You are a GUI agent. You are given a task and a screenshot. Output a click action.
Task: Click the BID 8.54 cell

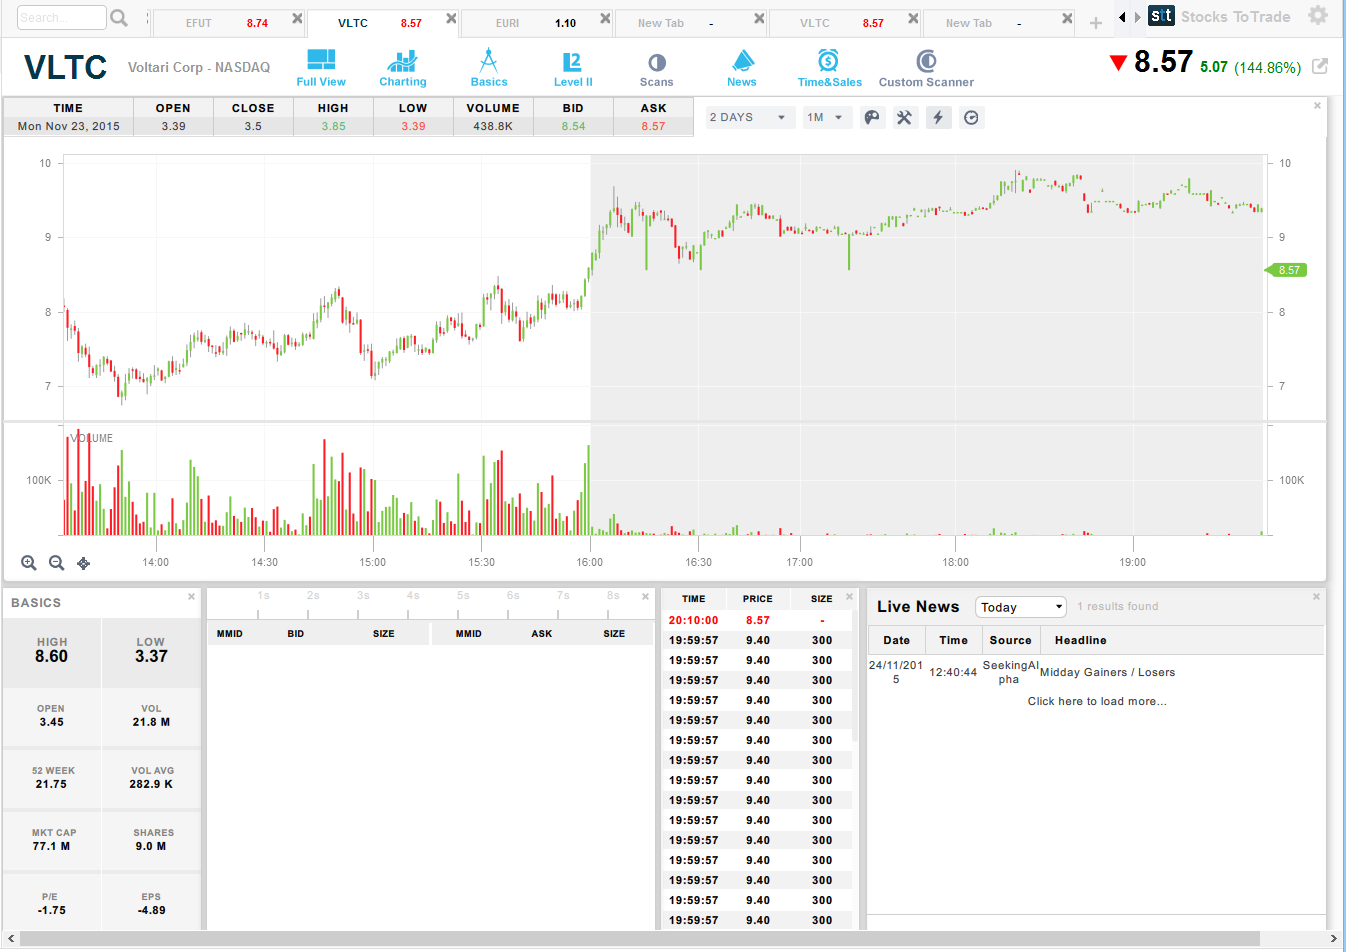(x=573, y=126)
